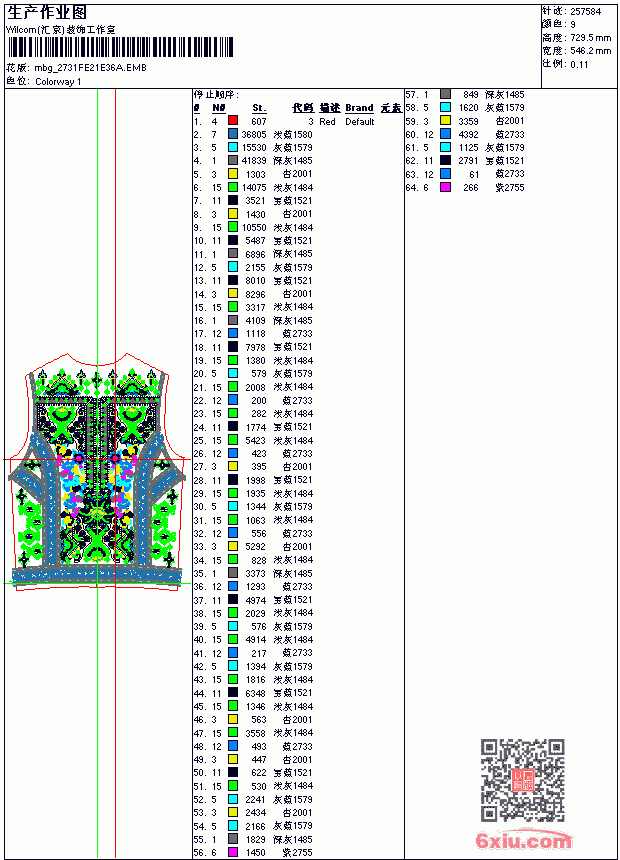Viewport: 620px width, 860px height.
Task: Click the gray swatch in row 57
Action: point(446,94)
